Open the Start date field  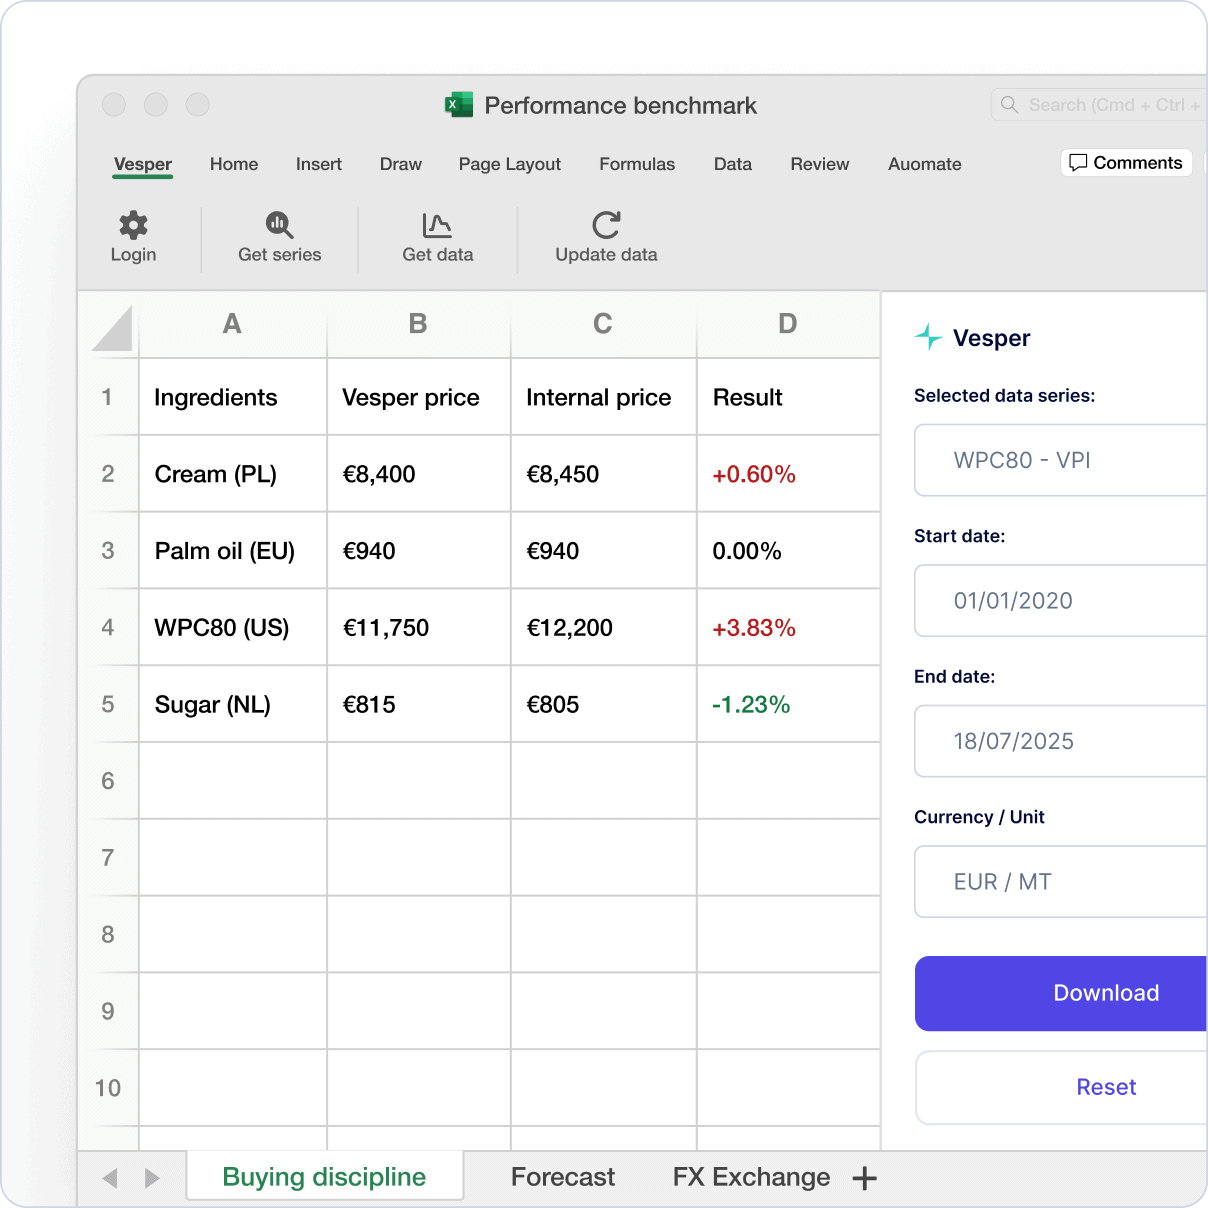coord(1060,601)
